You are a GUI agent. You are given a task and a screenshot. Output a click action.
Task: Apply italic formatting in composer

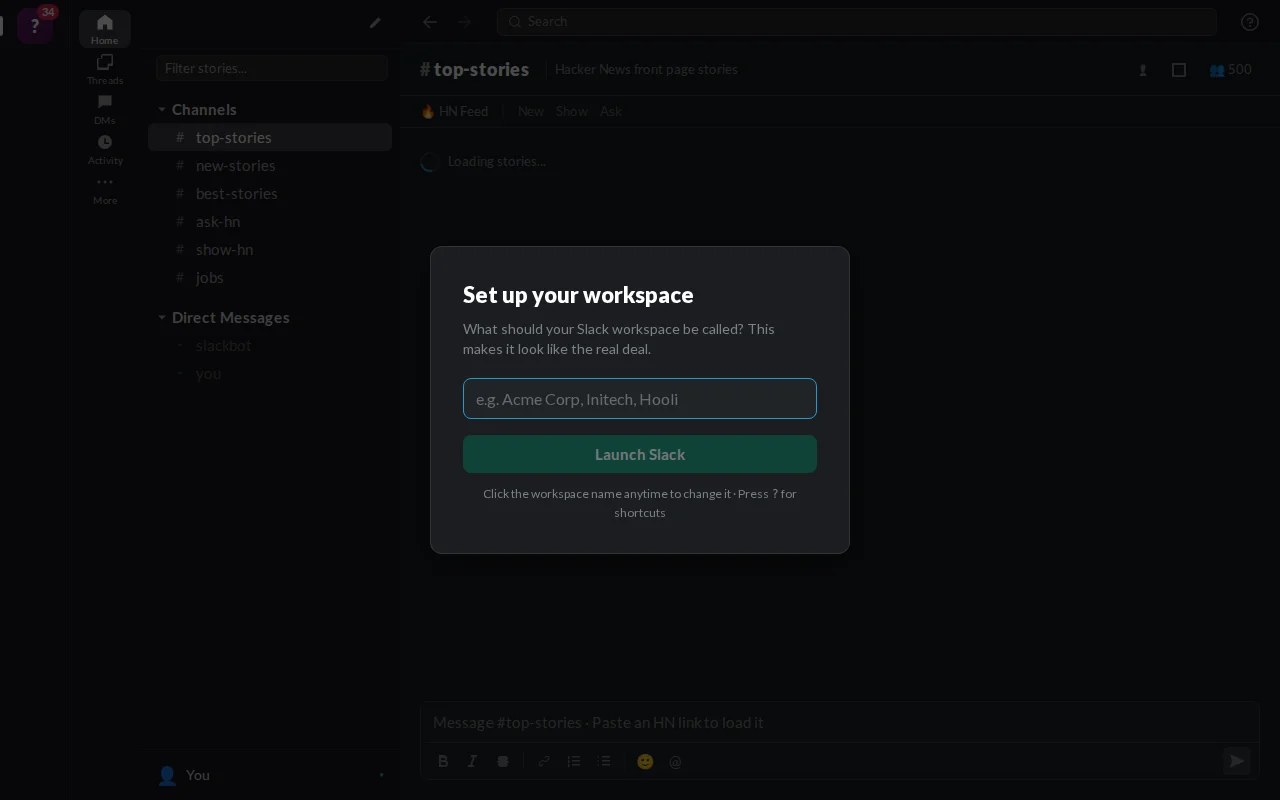click(473, 761)
